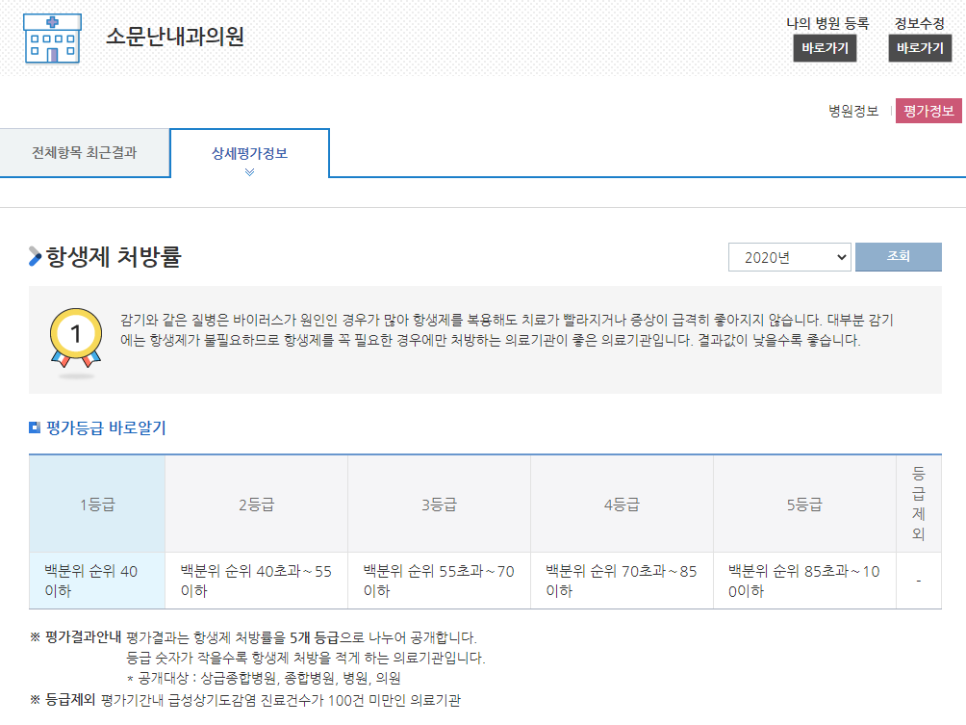The image size is (966, 725).
Task: Switch to 전체항목 최근결과 tab
Action: click(84, 153)
